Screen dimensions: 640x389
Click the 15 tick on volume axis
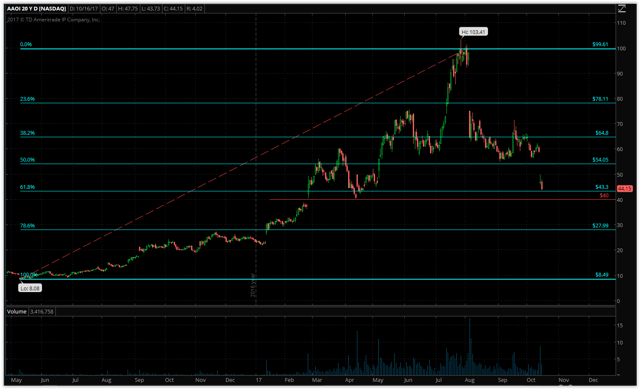pos(620,325)
